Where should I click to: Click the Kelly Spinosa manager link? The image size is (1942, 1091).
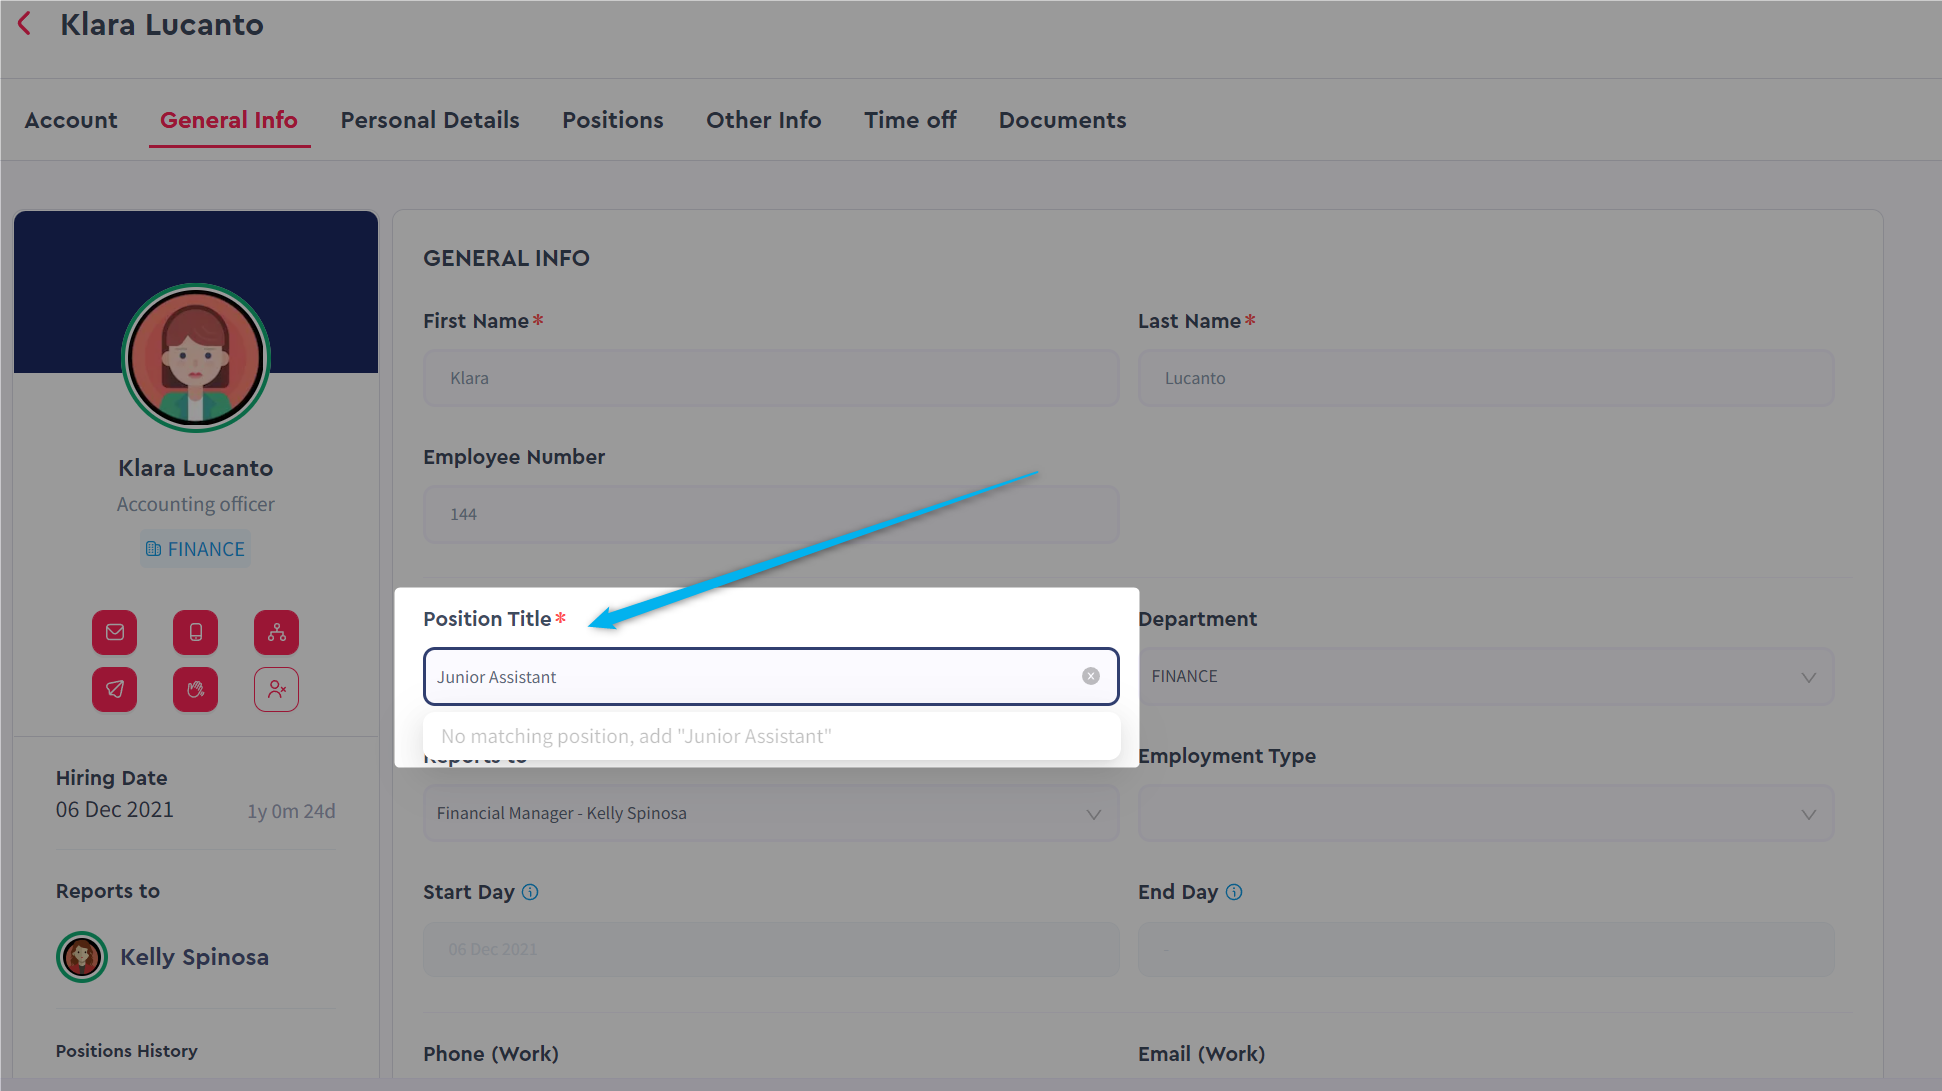pos(194,957)
